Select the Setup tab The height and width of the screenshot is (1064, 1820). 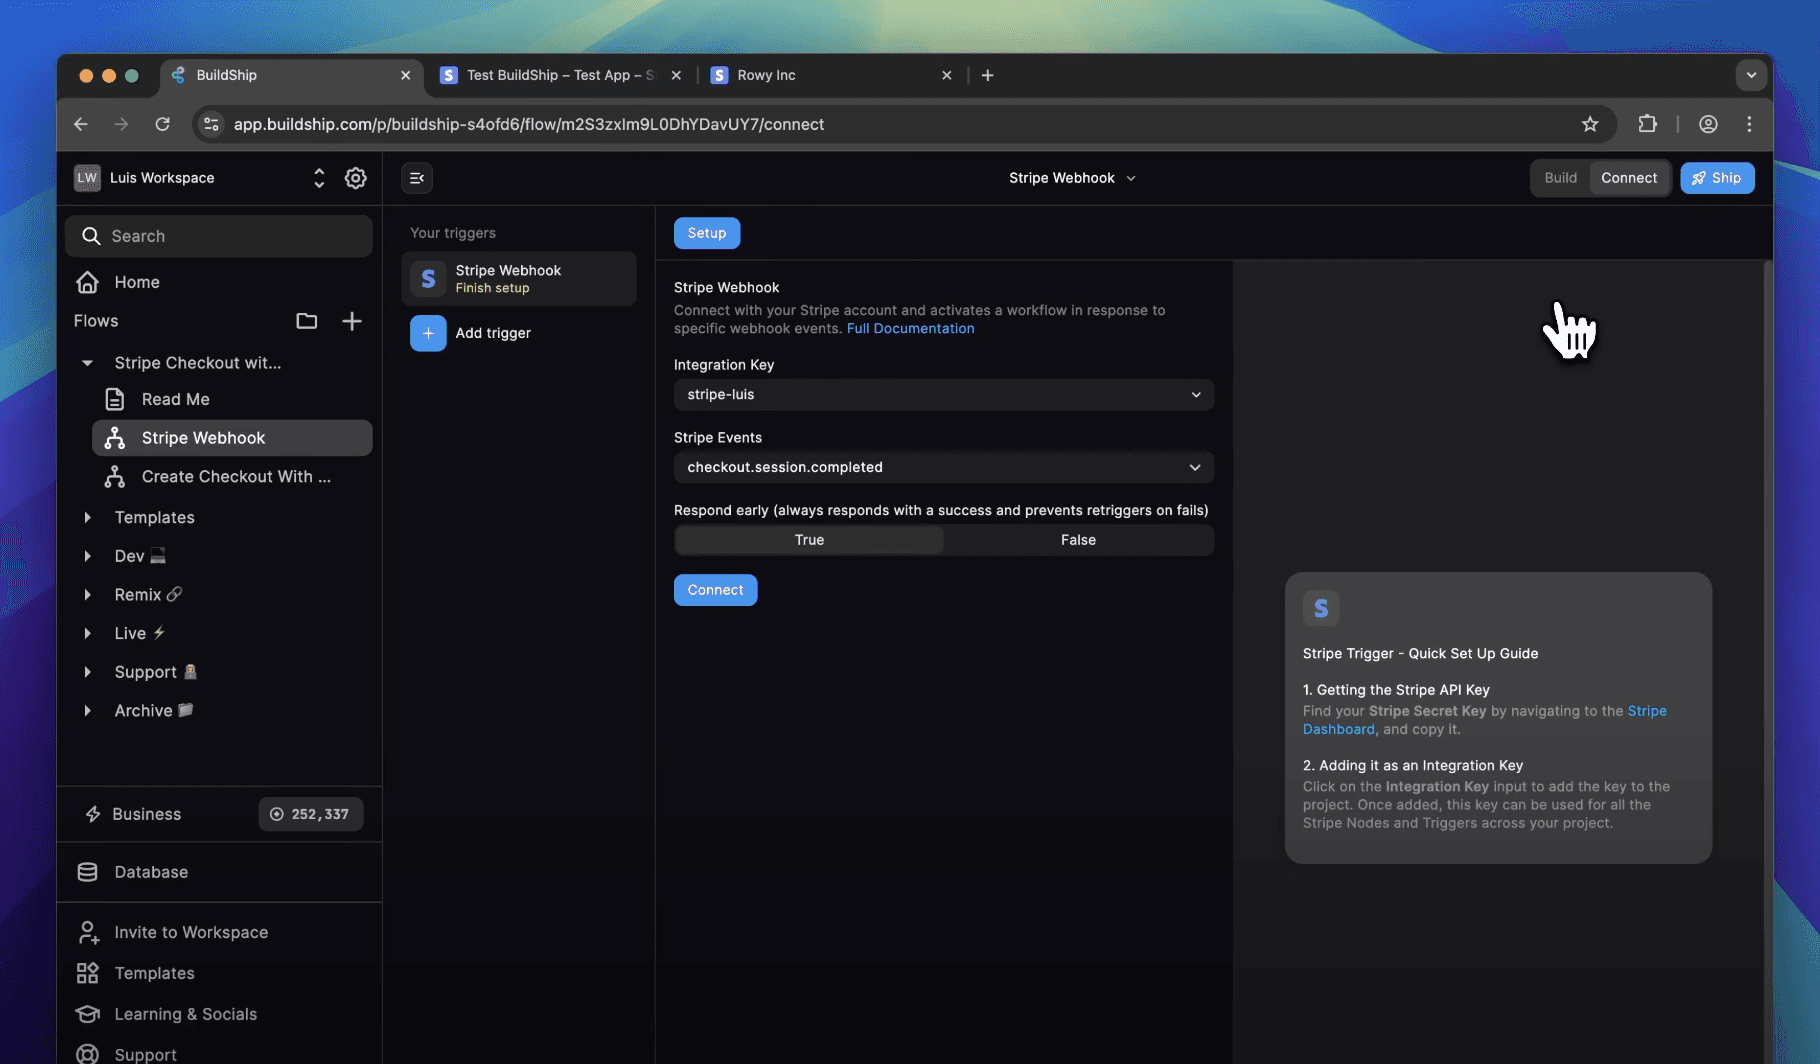(x=707, y=233)
